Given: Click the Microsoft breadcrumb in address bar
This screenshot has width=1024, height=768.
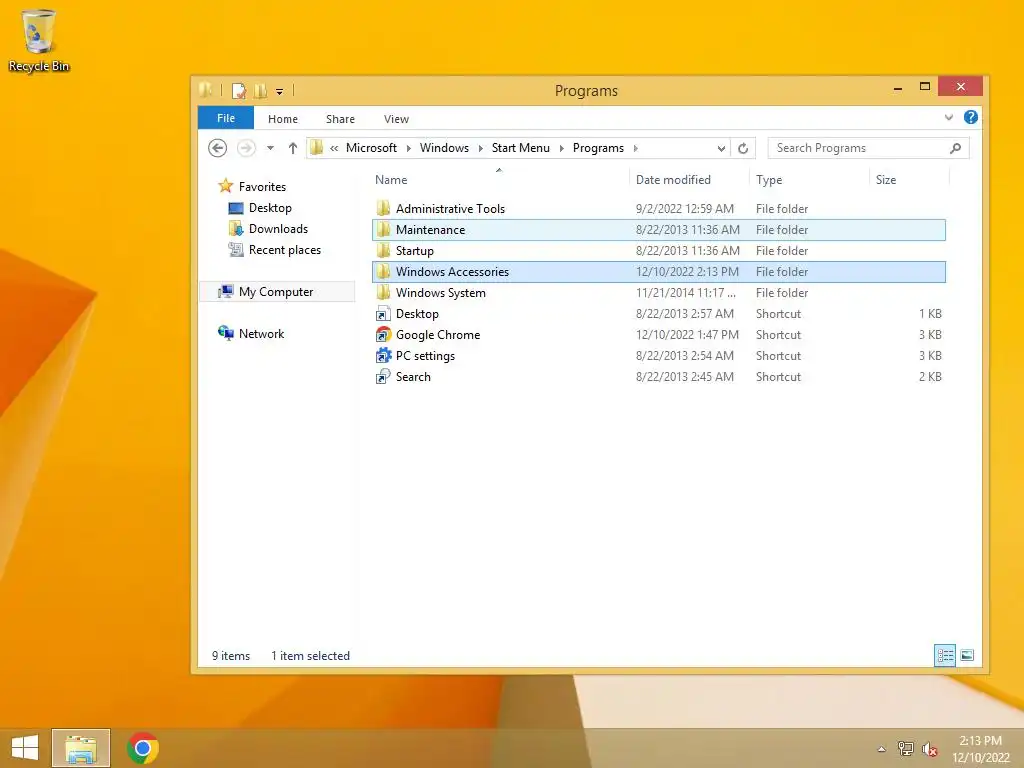Looking at the screenshot, I should (x=371, y=148).
